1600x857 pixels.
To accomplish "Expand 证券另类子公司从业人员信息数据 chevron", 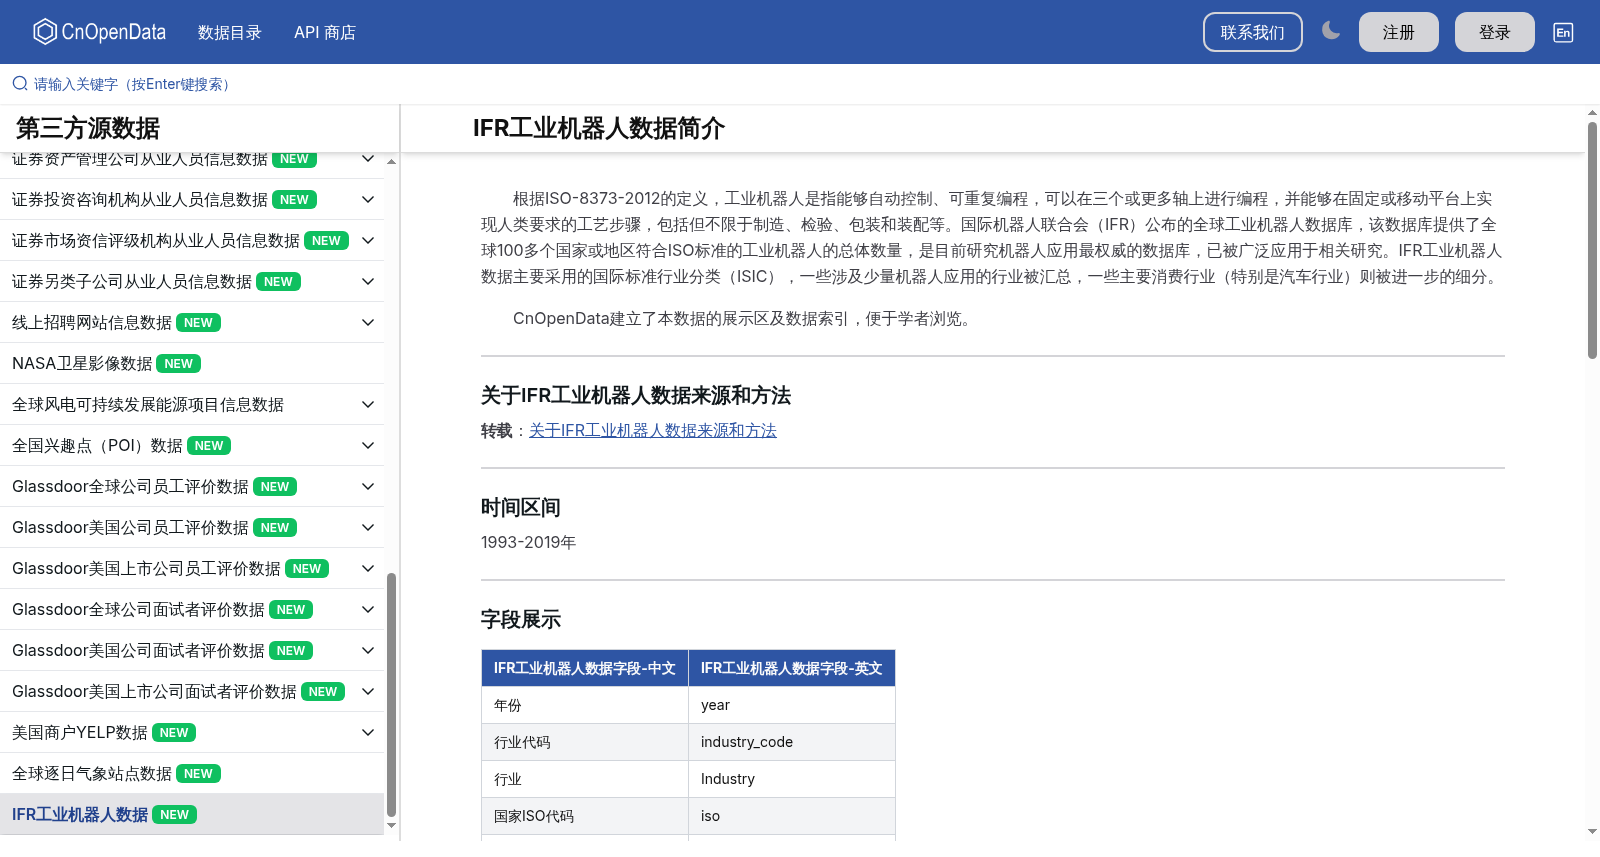I will coord(368,281).
